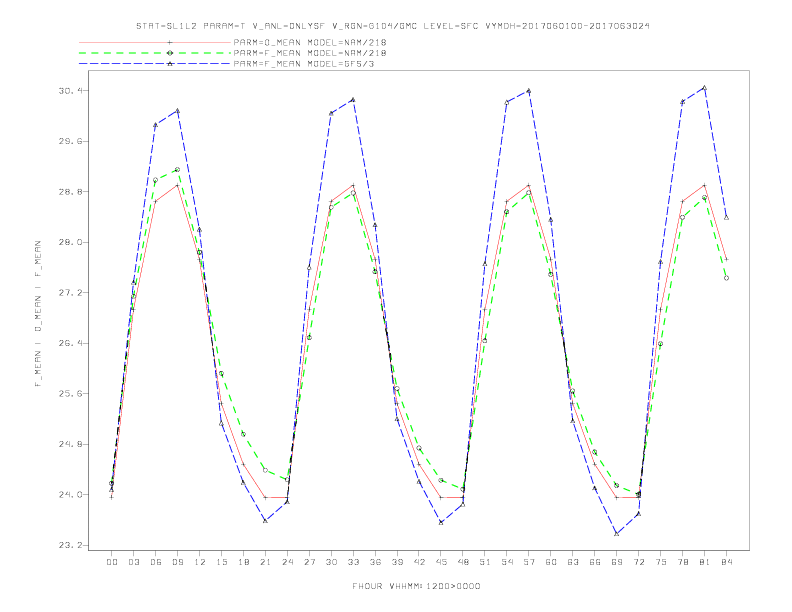Click x-axis hour label 00
792x612 pixels.
(112, 562)
